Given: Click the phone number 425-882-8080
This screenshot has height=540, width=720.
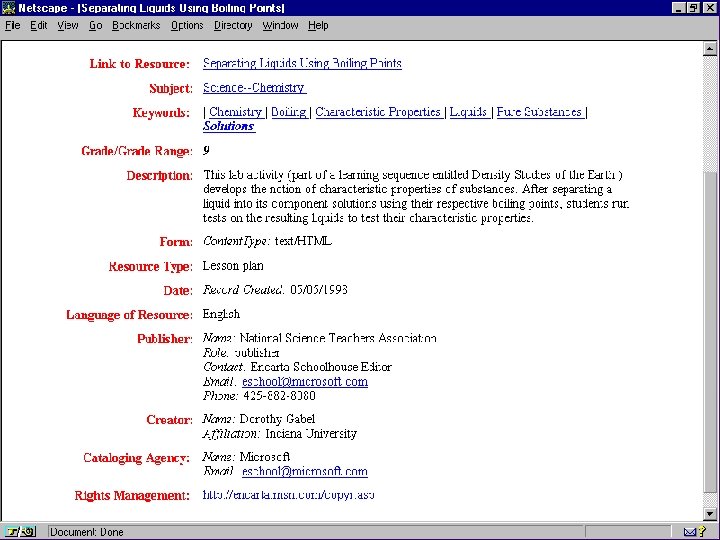Looking at the screenshot, I should click(280, 395).
